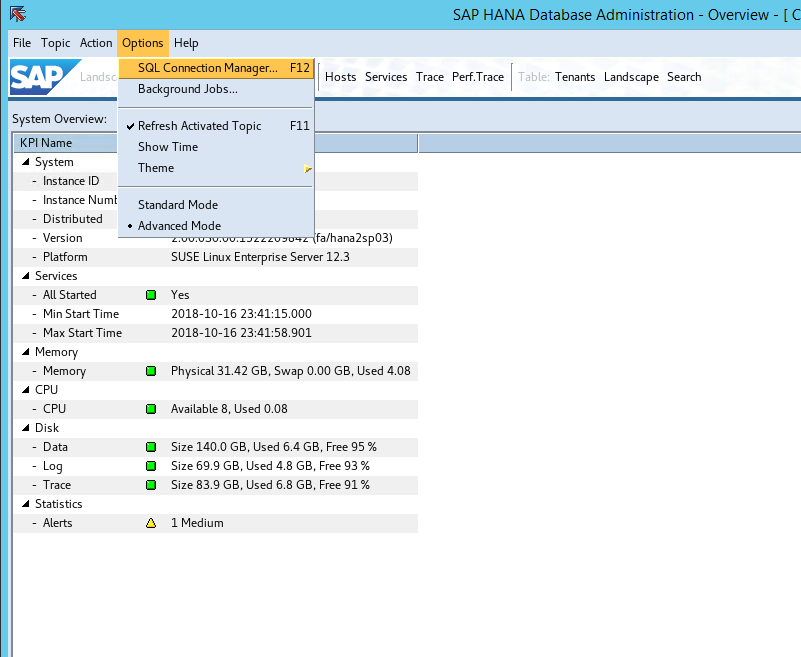Collapse the Memory tree group

click(x=26, y=352)
